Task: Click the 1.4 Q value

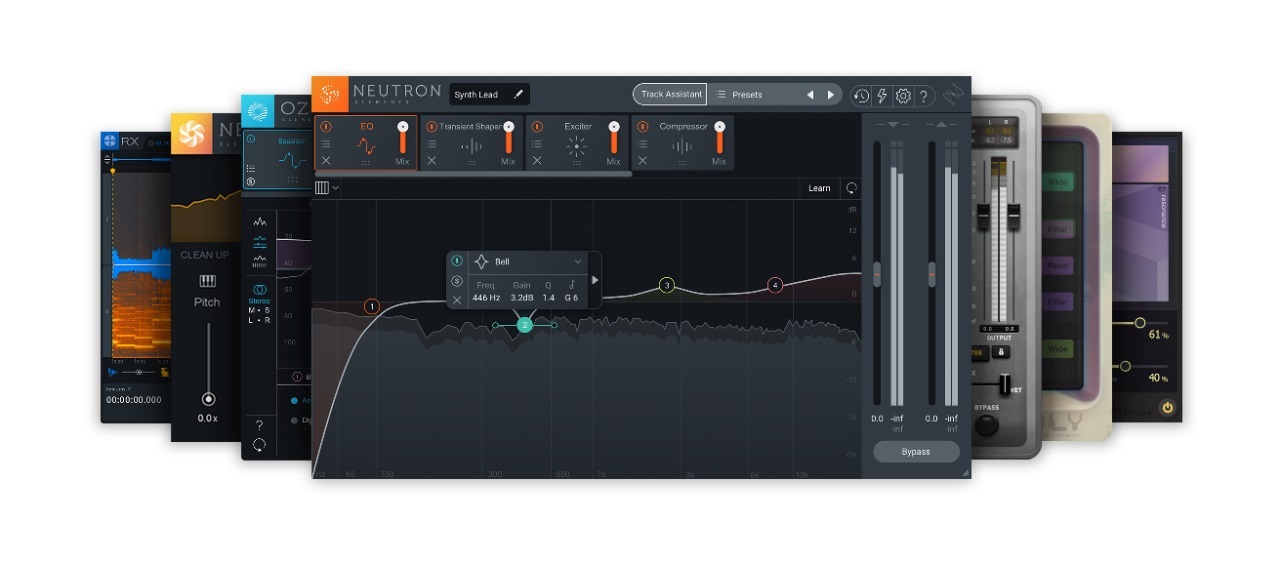Action: [548, 298]
